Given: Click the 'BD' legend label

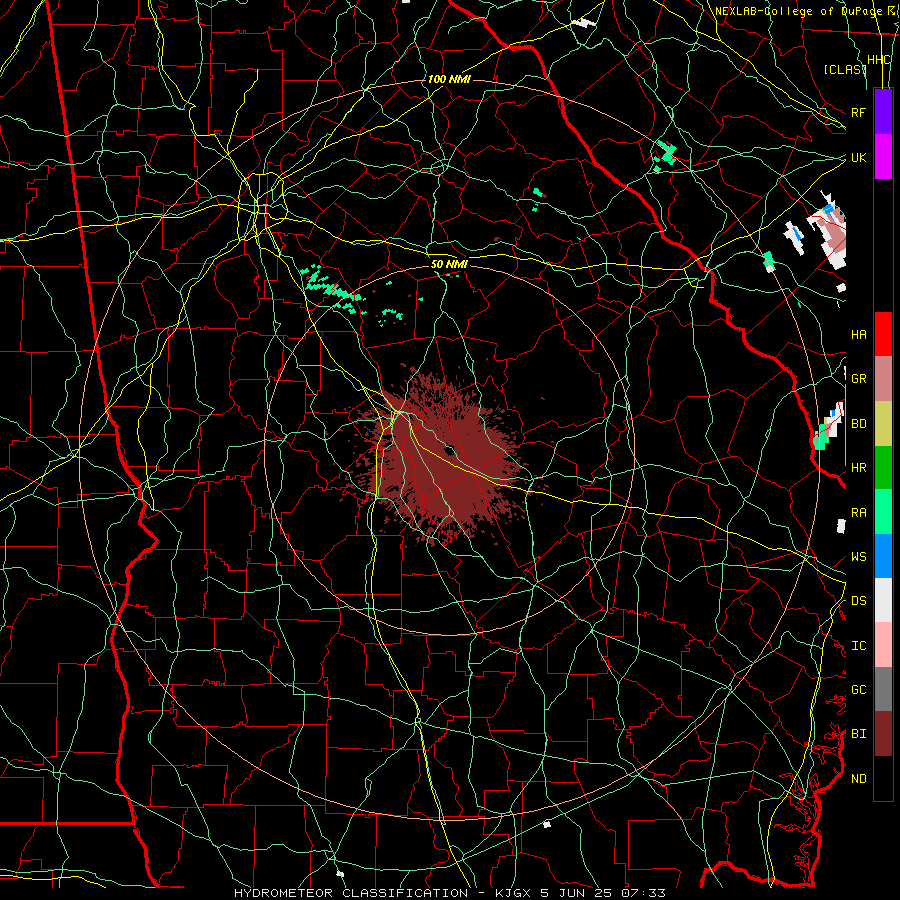Looking at the screenshot, I should click(x=858, y=424).
